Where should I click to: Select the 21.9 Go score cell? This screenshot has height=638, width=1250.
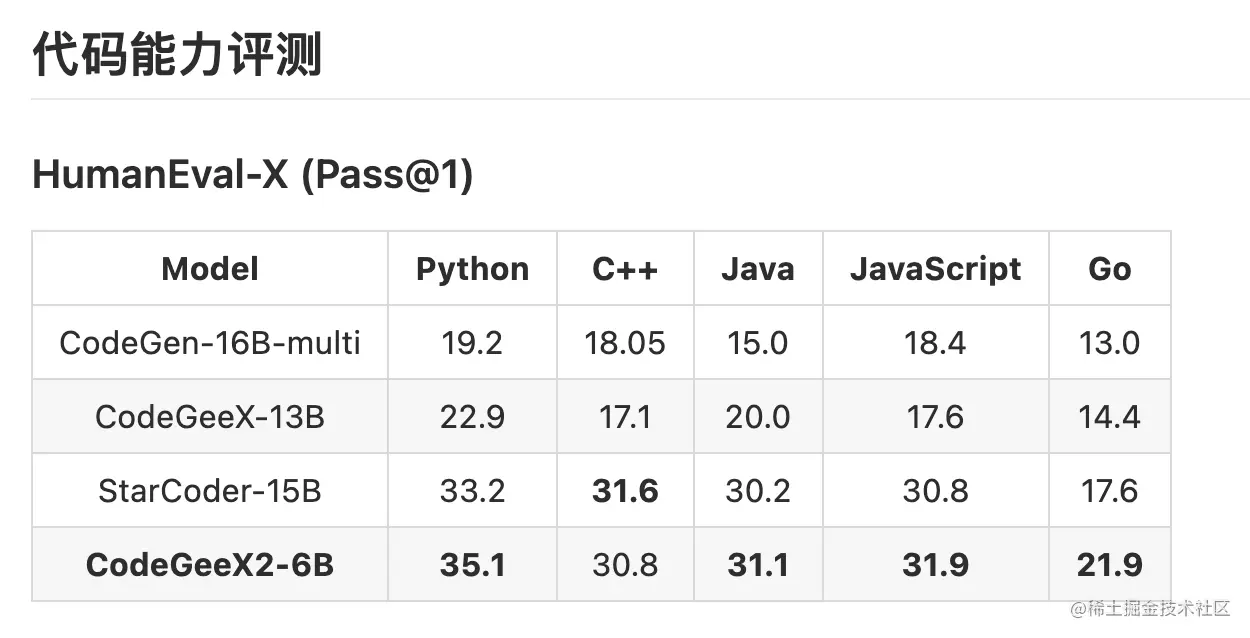[x=1109, y=565]
